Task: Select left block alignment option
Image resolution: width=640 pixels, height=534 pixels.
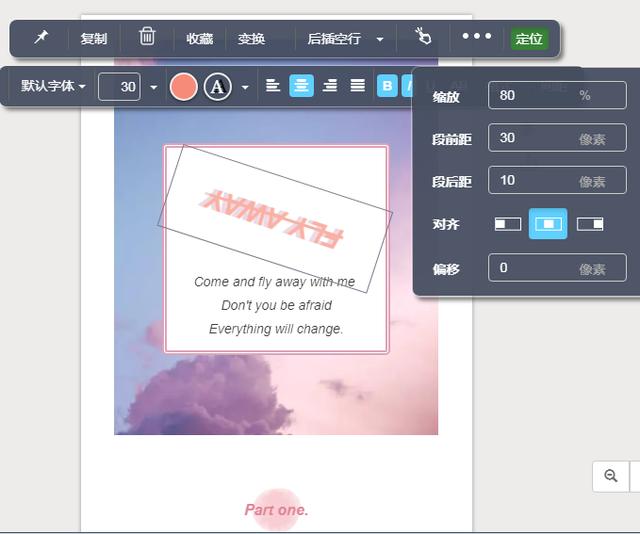Action: coord(508,224)
